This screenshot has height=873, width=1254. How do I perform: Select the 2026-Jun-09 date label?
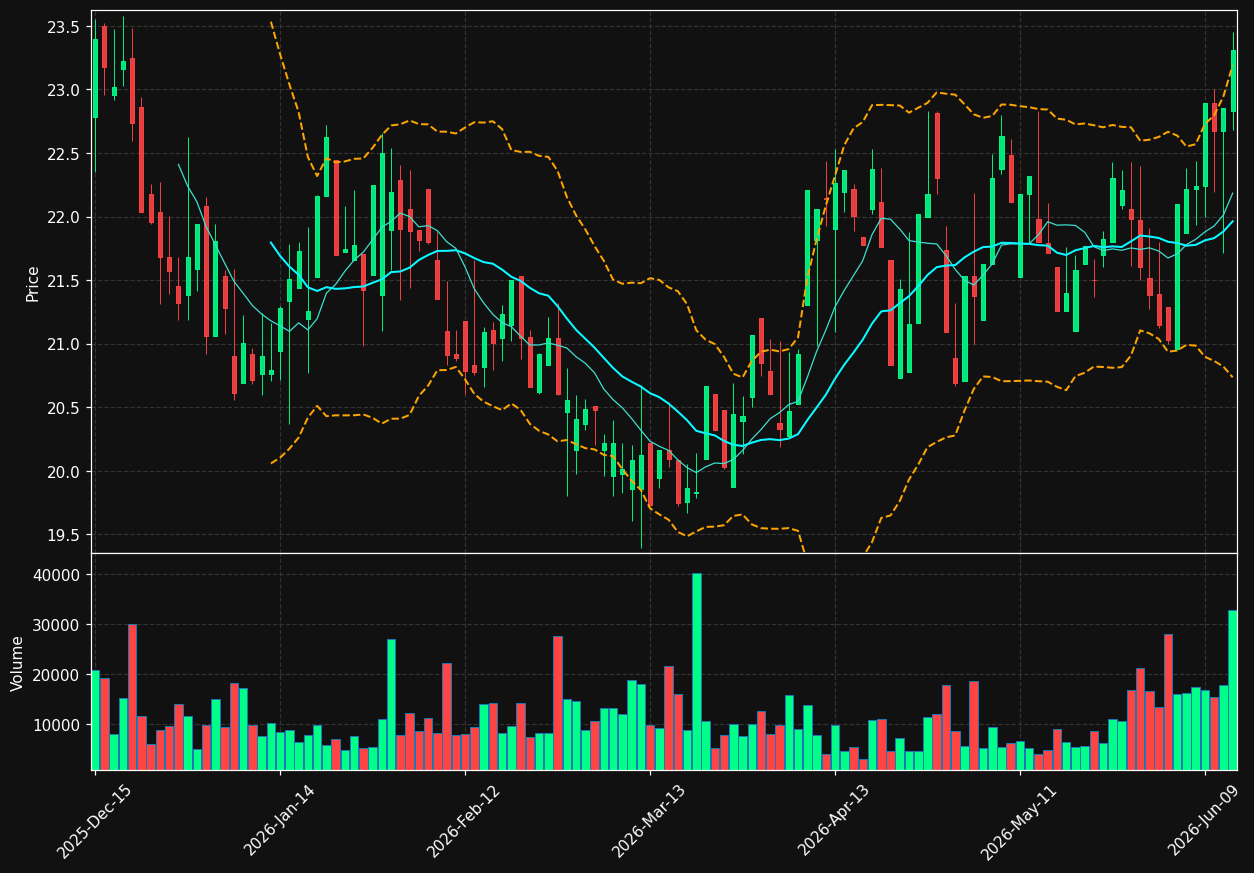click(x=1205, y=821)
